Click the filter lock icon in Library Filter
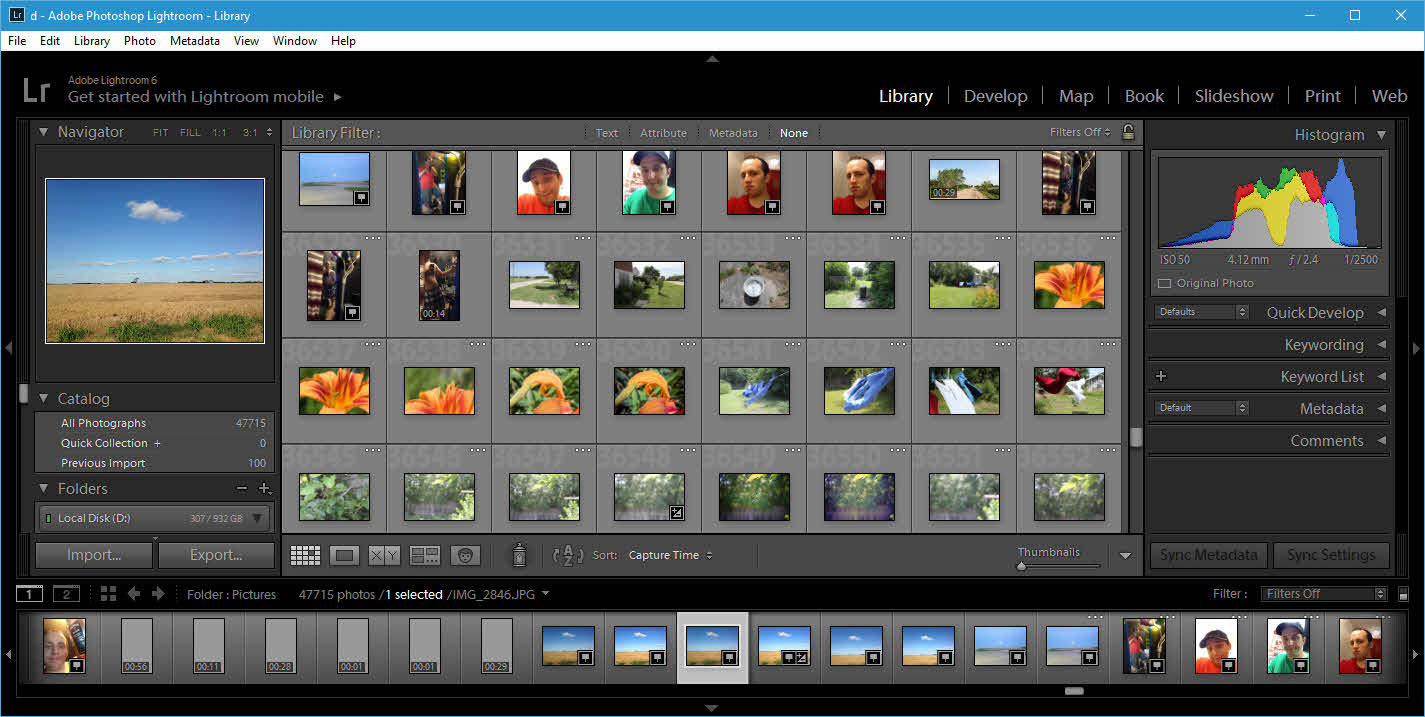This screenshot has height=717, width=1425. (1128, 132)
